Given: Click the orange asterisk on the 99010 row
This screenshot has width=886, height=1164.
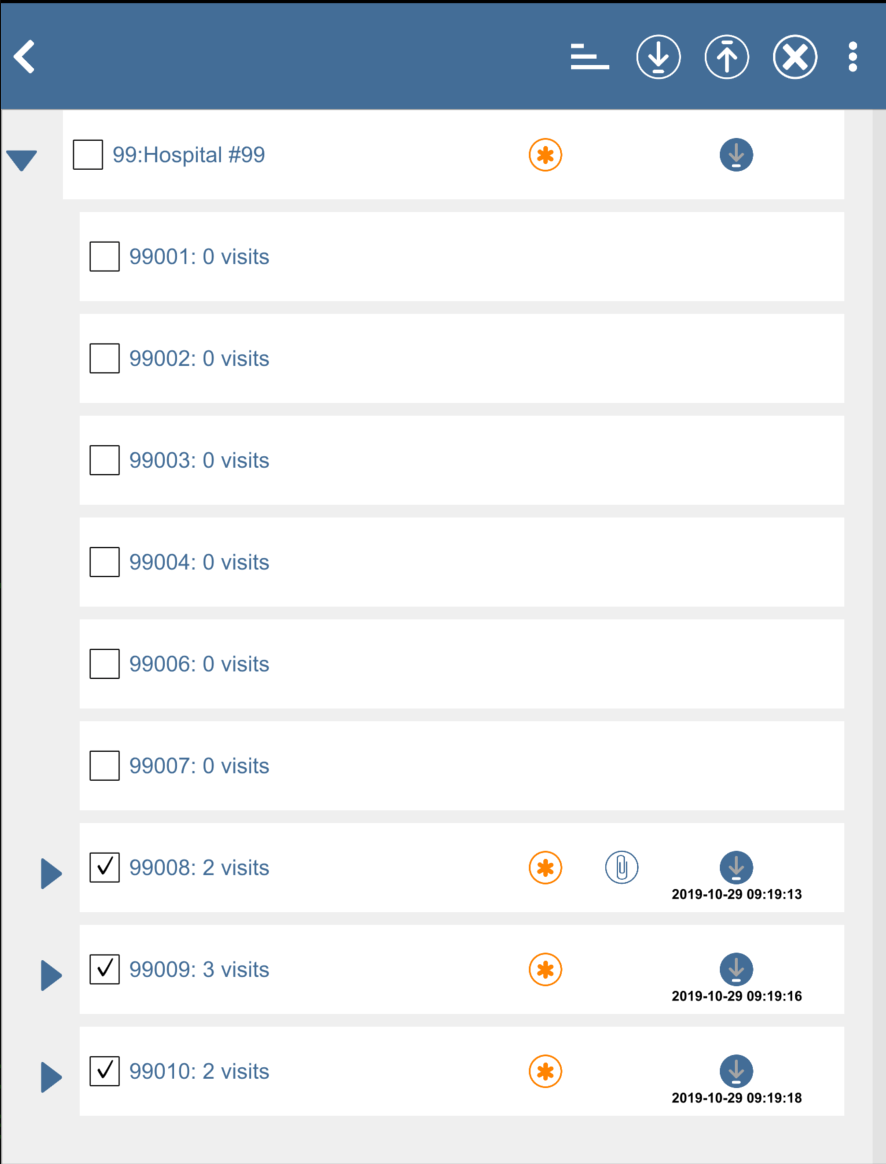Looking at the screenshot, I should tap(545, 1071).
